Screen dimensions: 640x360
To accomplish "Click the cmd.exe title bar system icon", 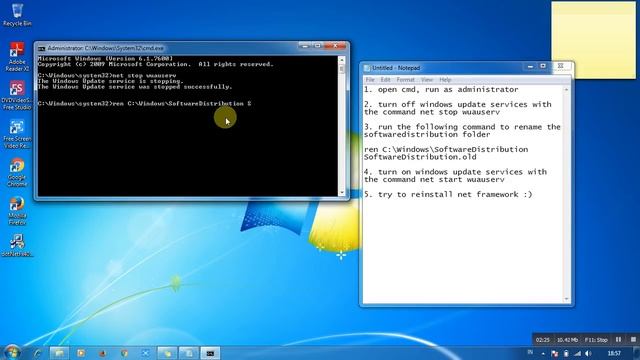I will point(41,49).
